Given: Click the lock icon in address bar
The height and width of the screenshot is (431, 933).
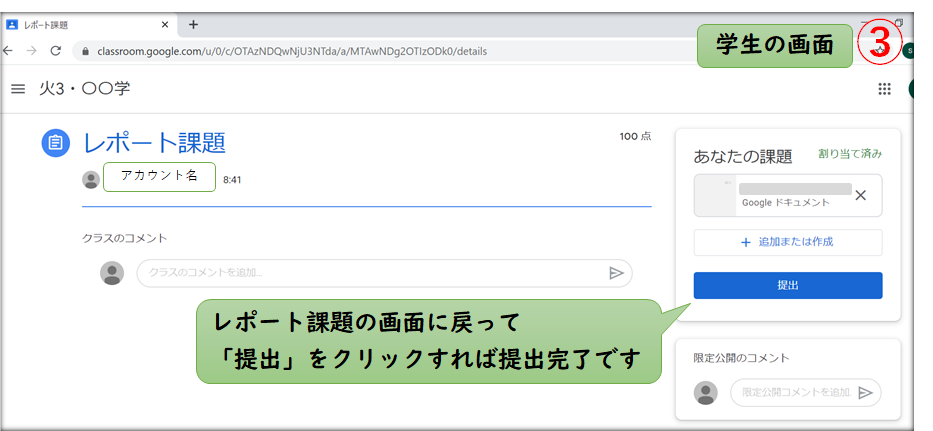Looking at the screenshot, I should pos(85,51).
